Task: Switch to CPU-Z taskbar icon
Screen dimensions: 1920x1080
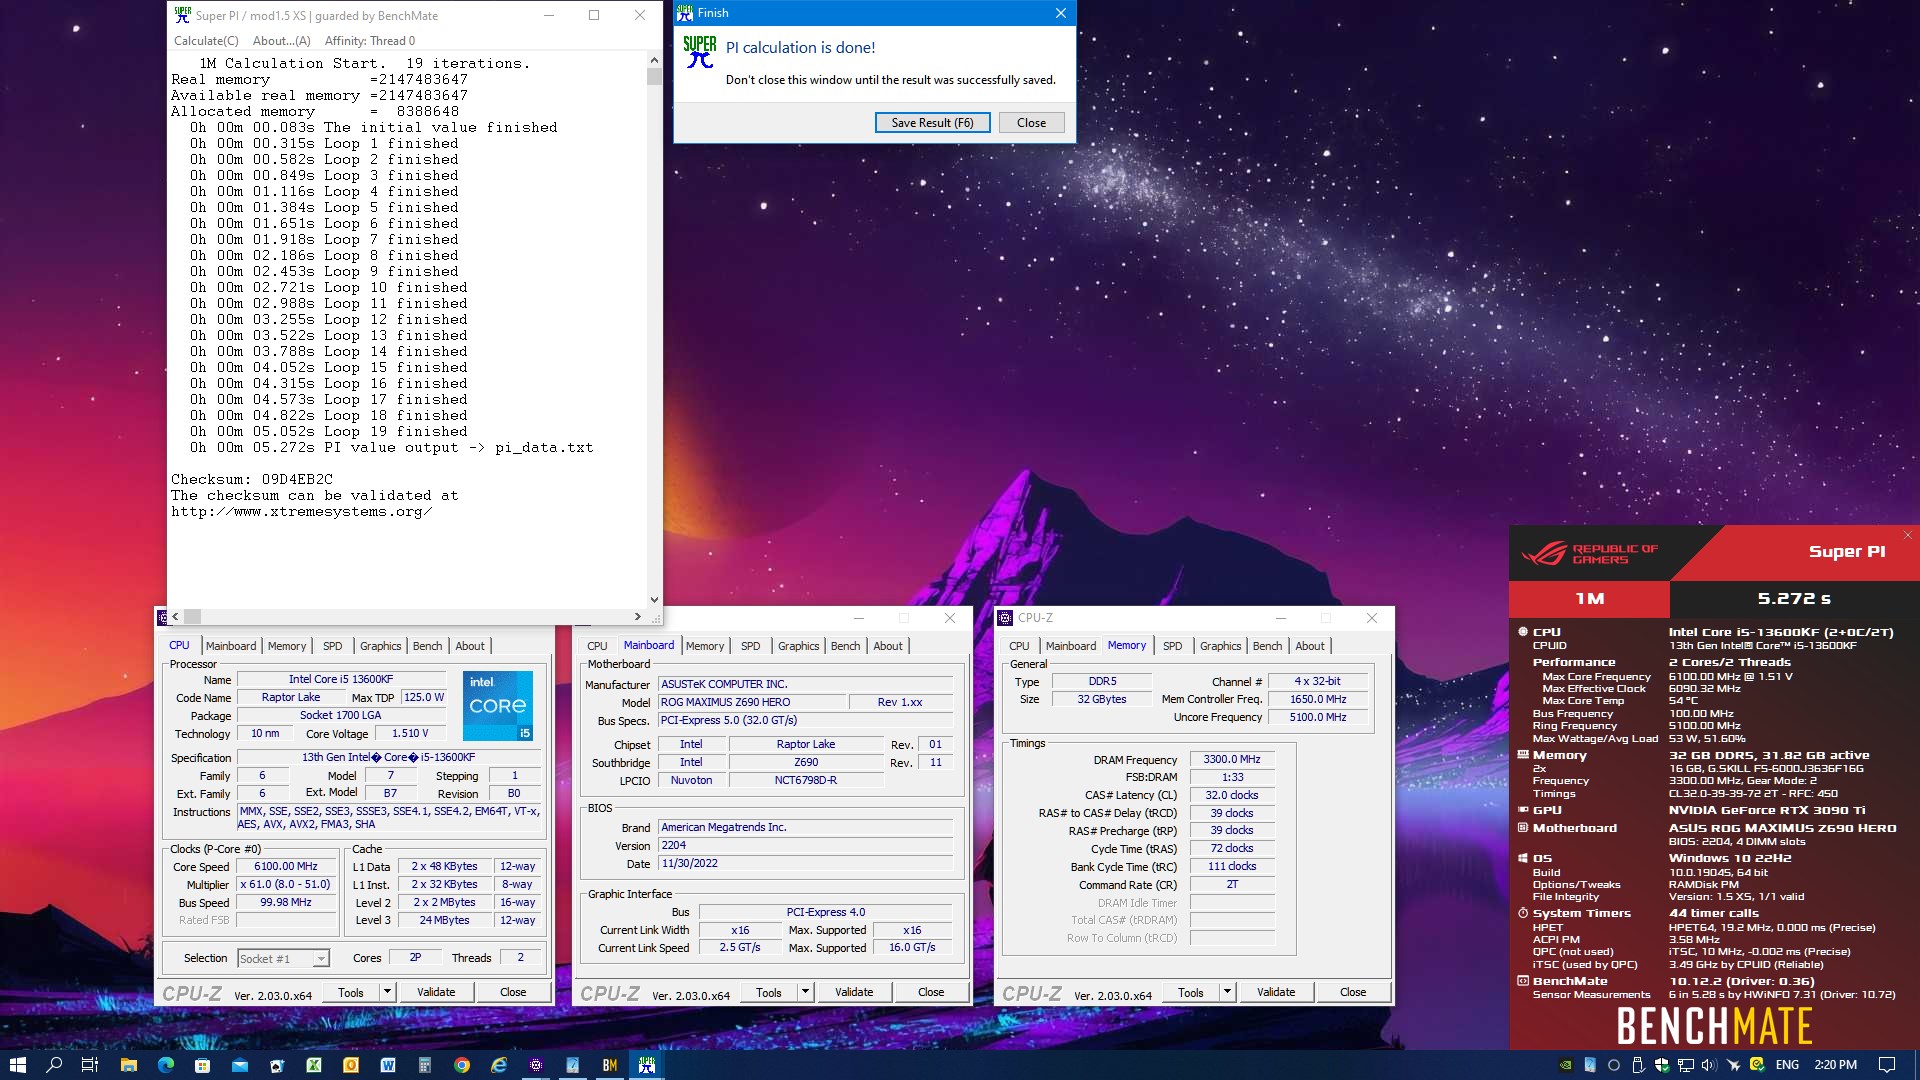Action: (x=535, y=1065)
